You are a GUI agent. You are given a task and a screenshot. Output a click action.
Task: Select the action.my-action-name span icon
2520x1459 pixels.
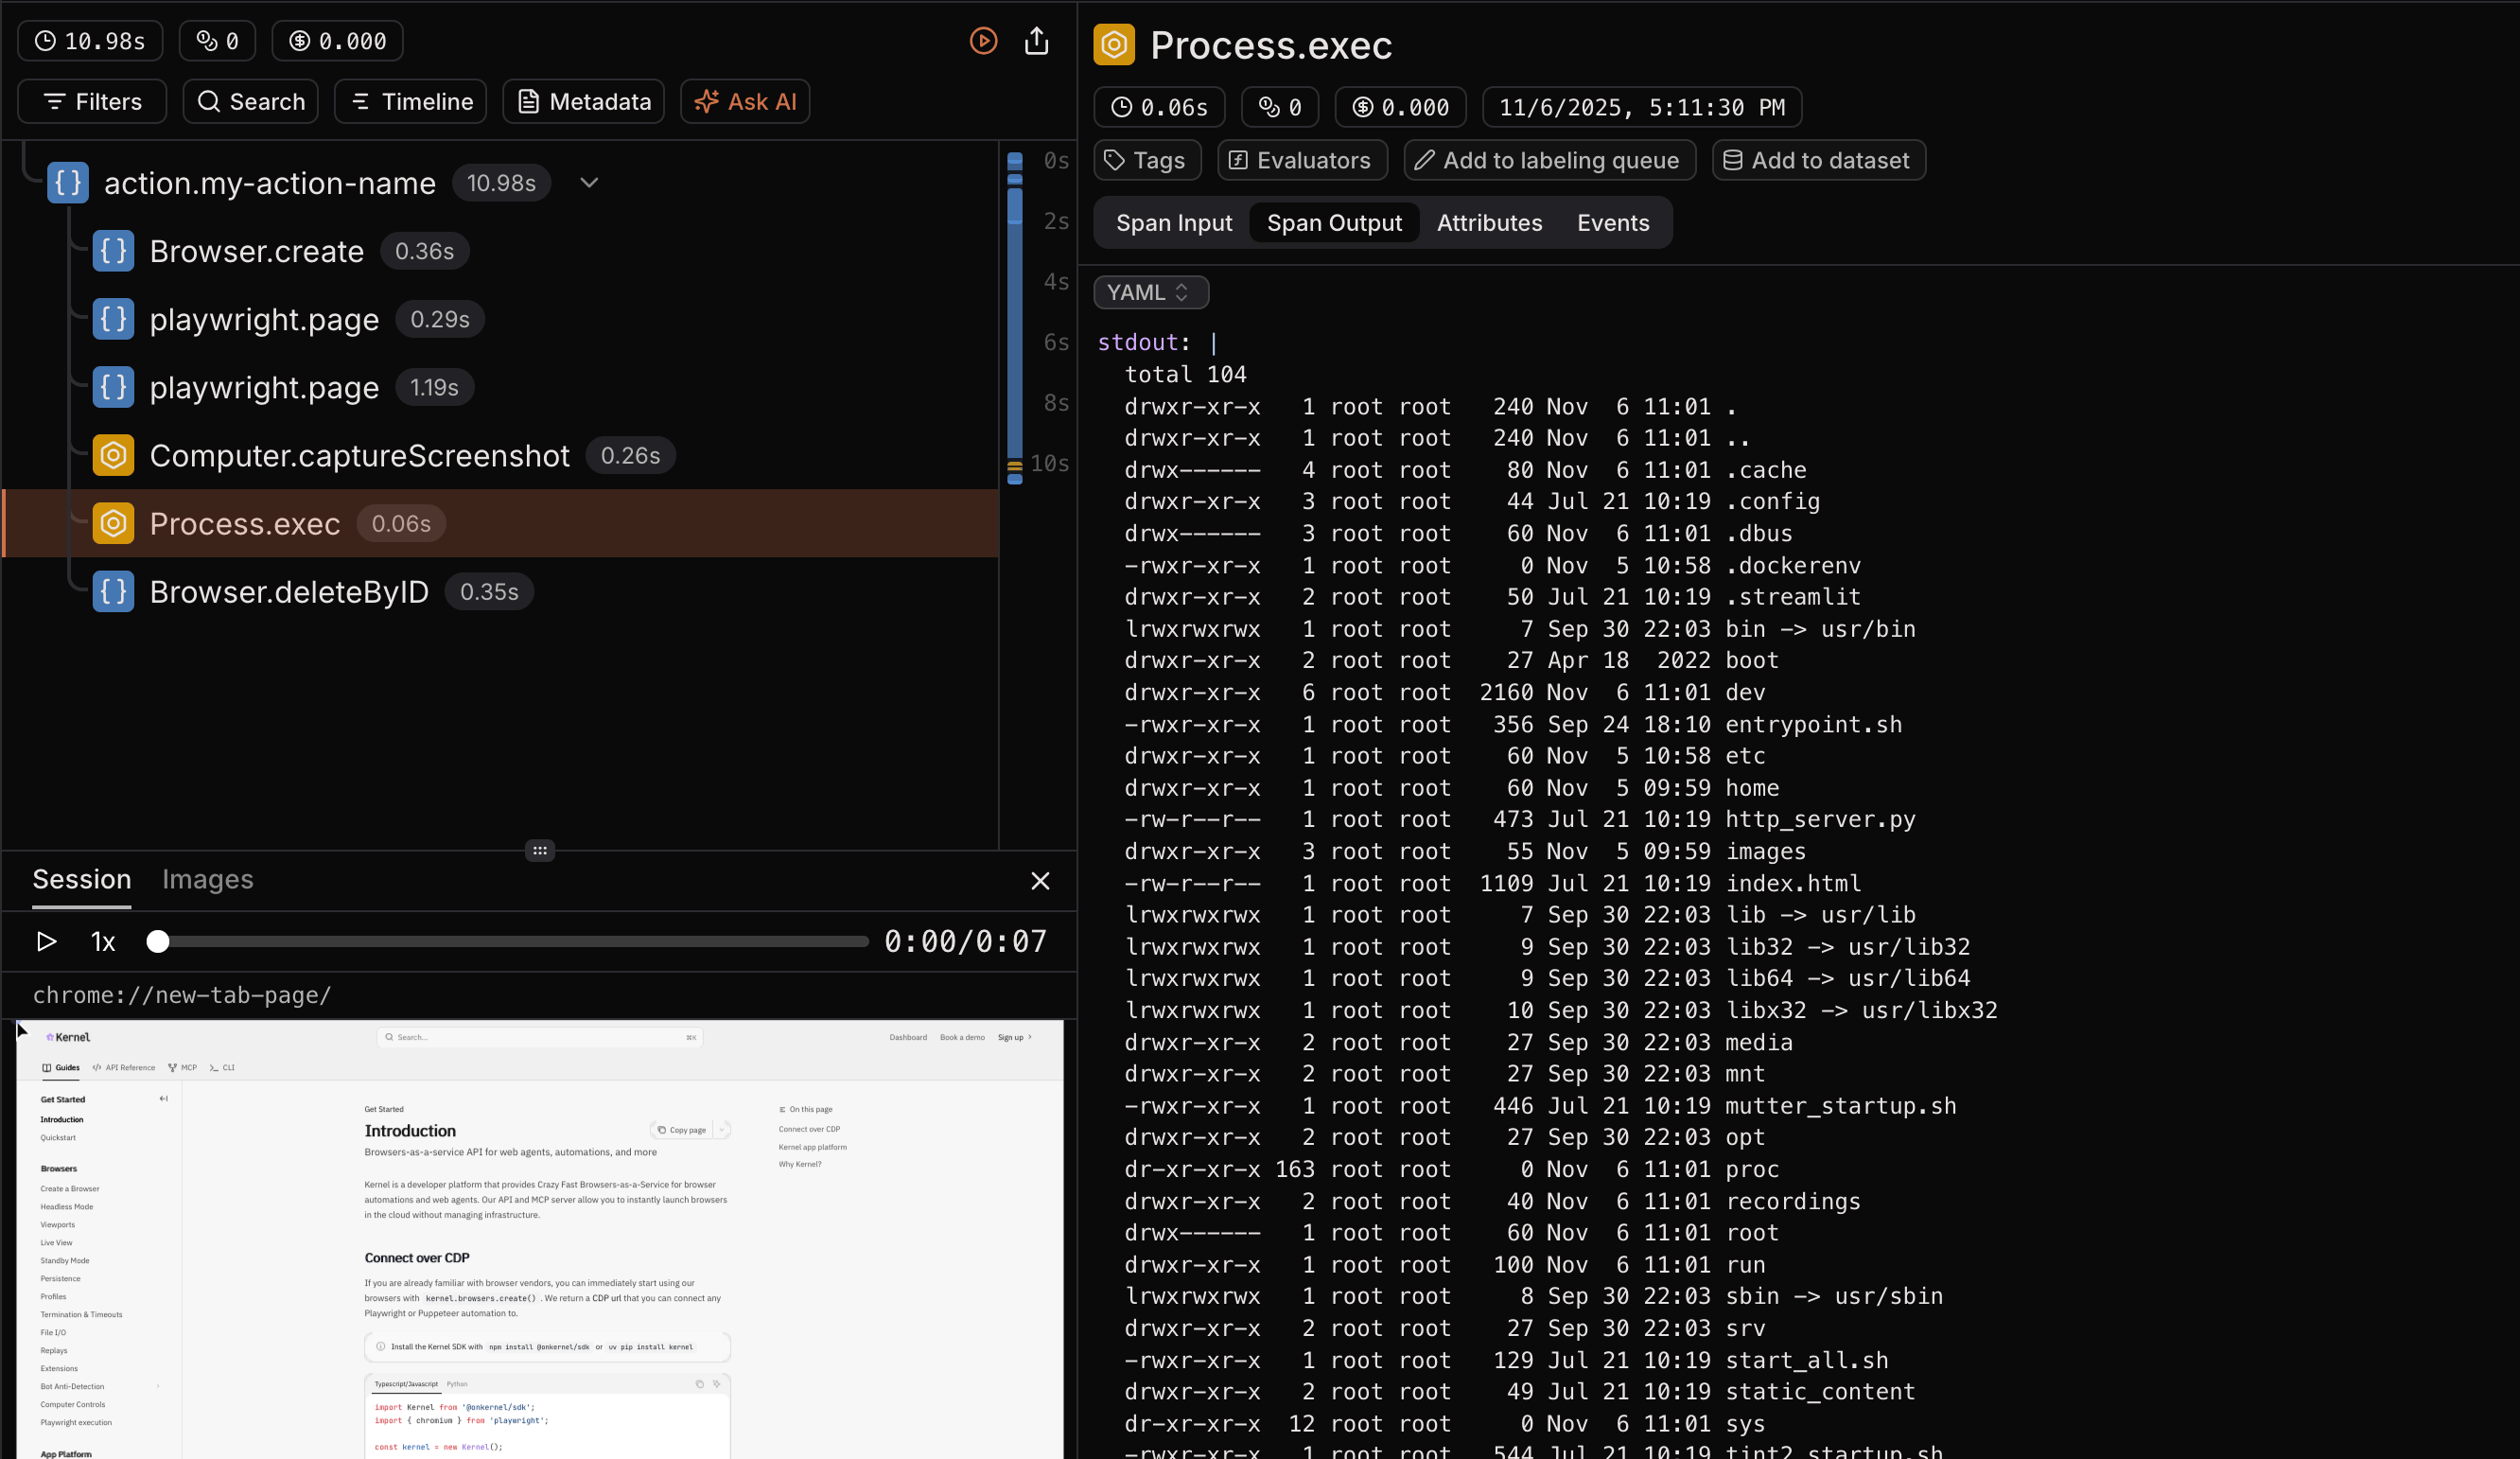point(68,183)
